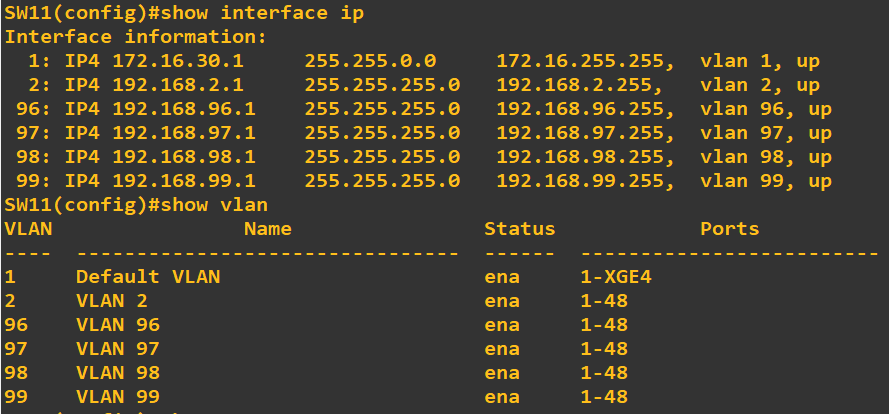889x414 pixels.
Task: Click the 'show vlan' command line
Action: [x=136, y=205]
